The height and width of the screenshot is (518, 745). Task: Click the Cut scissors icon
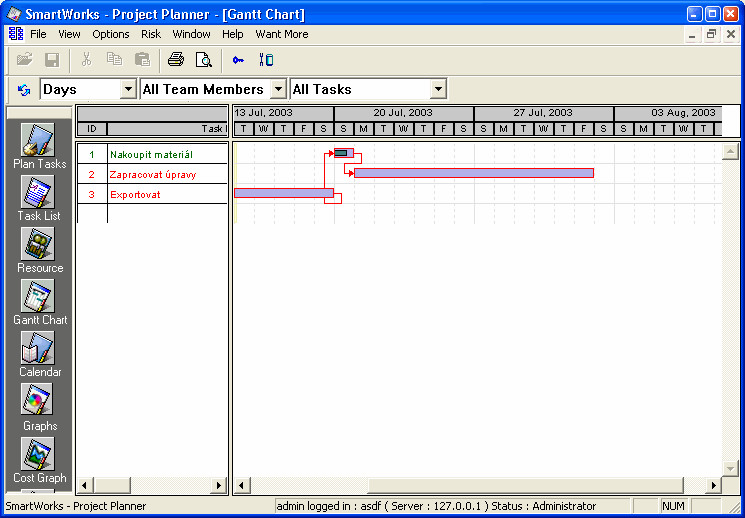[86, 60]
